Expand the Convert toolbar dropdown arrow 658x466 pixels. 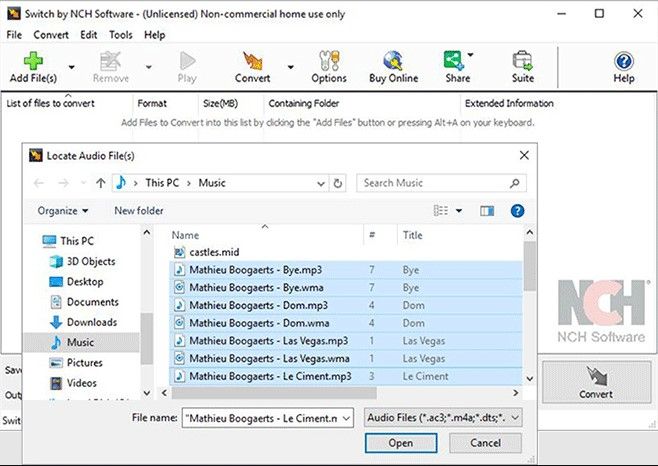point(290,68)
